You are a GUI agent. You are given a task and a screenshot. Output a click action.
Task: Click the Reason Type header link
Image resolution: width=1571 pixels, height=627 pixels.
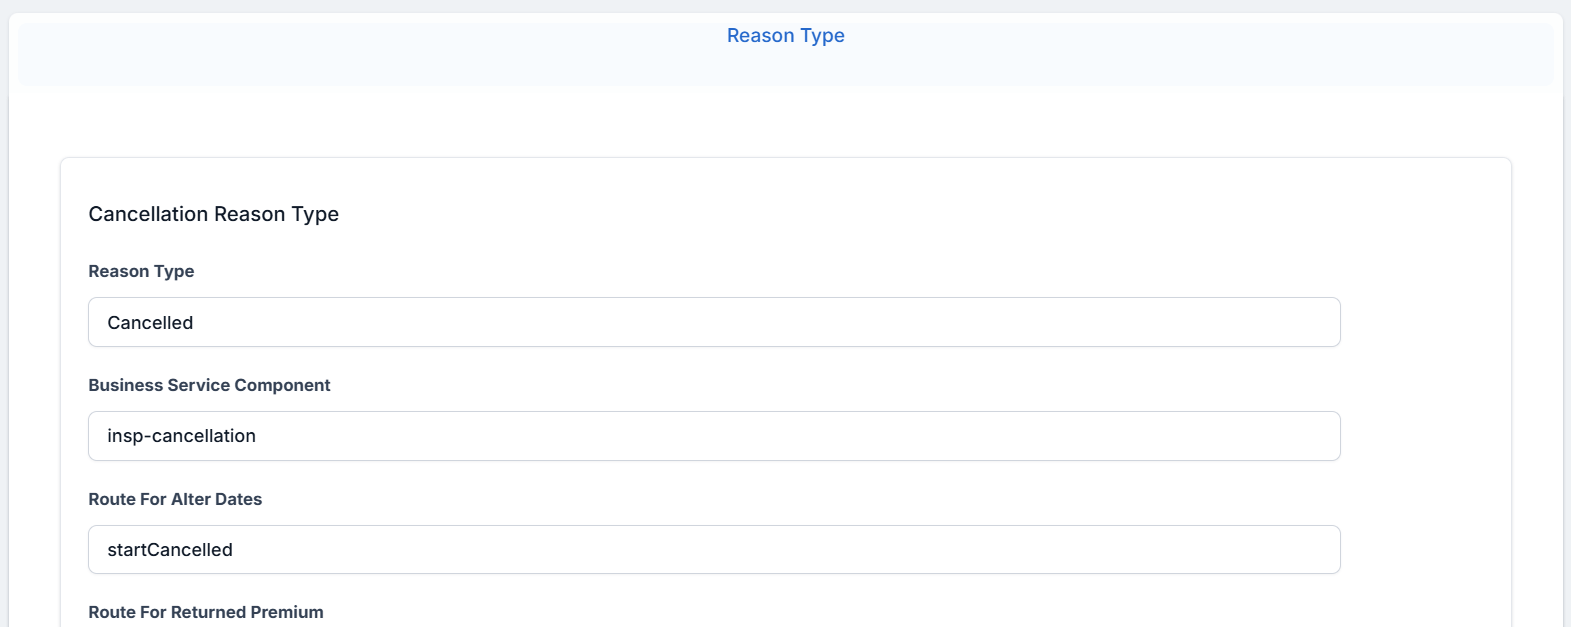point(785,36)
